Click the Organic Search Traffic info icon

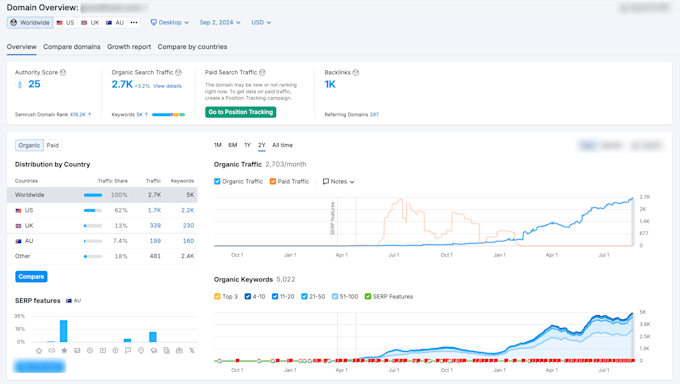(178, 72)
